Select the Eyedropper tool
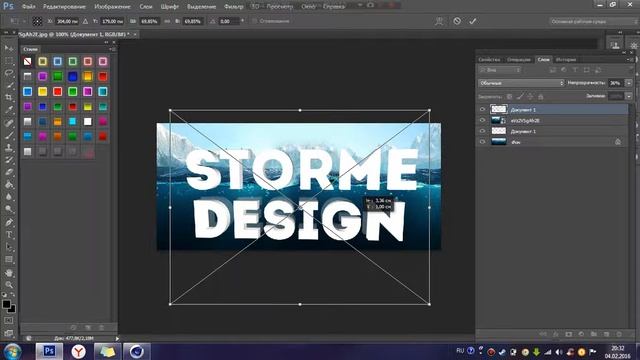This screenshot has height=360, width=640. point(9,110)
